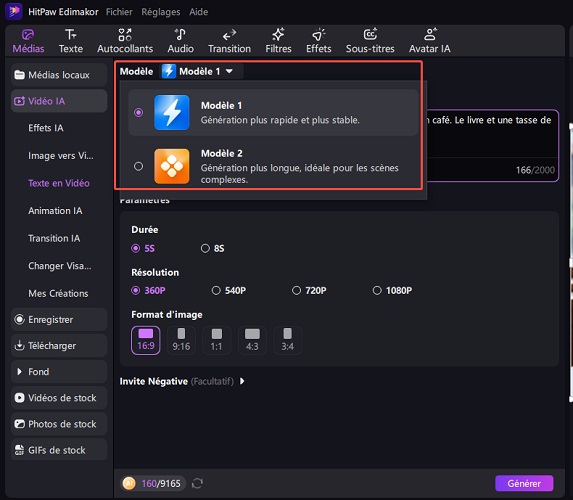Select the Modèle 2 radio option
Screen dimensions: 573x500
pyautogui.click(x=138, y=166)
